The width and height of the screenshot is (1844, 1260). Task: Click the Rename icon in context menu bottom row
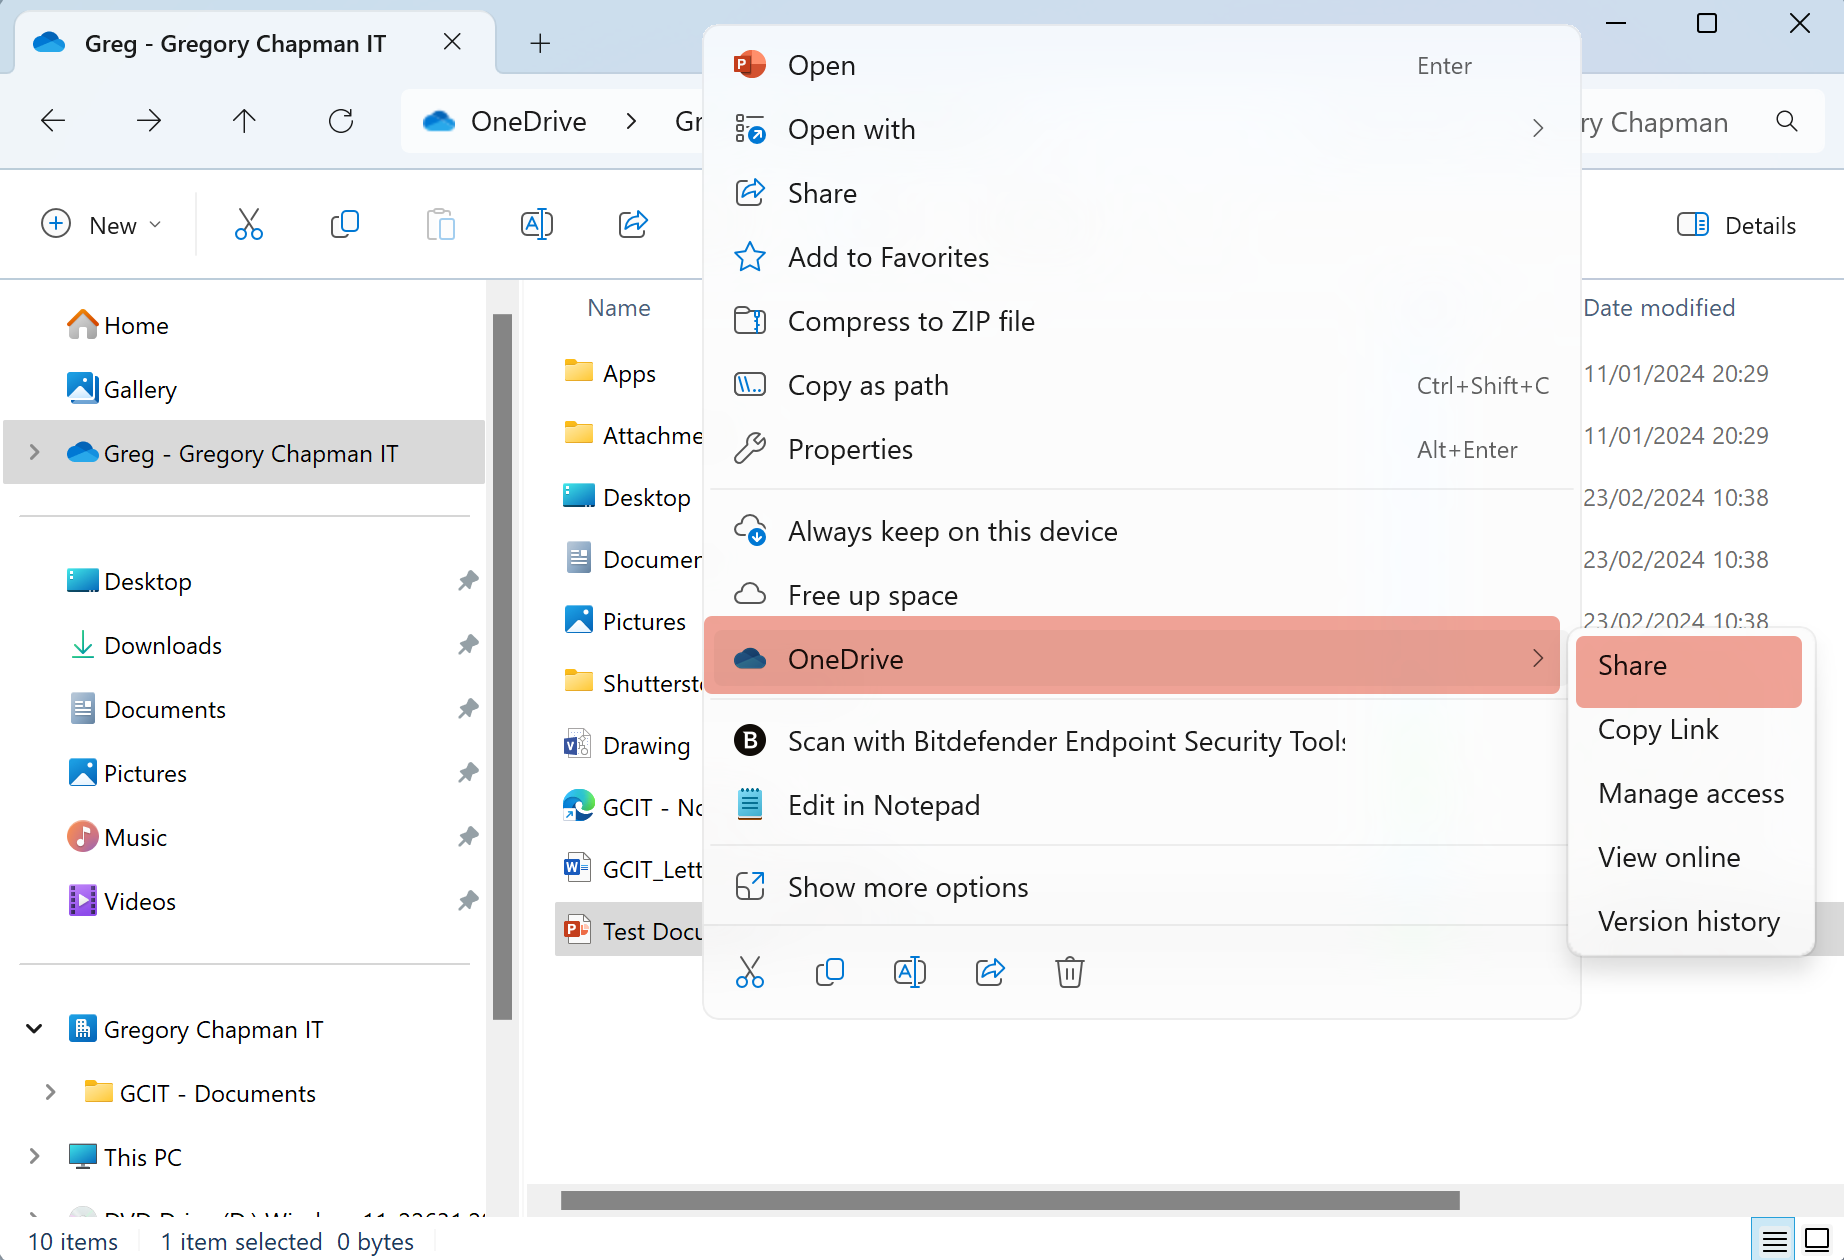(909, 972)
